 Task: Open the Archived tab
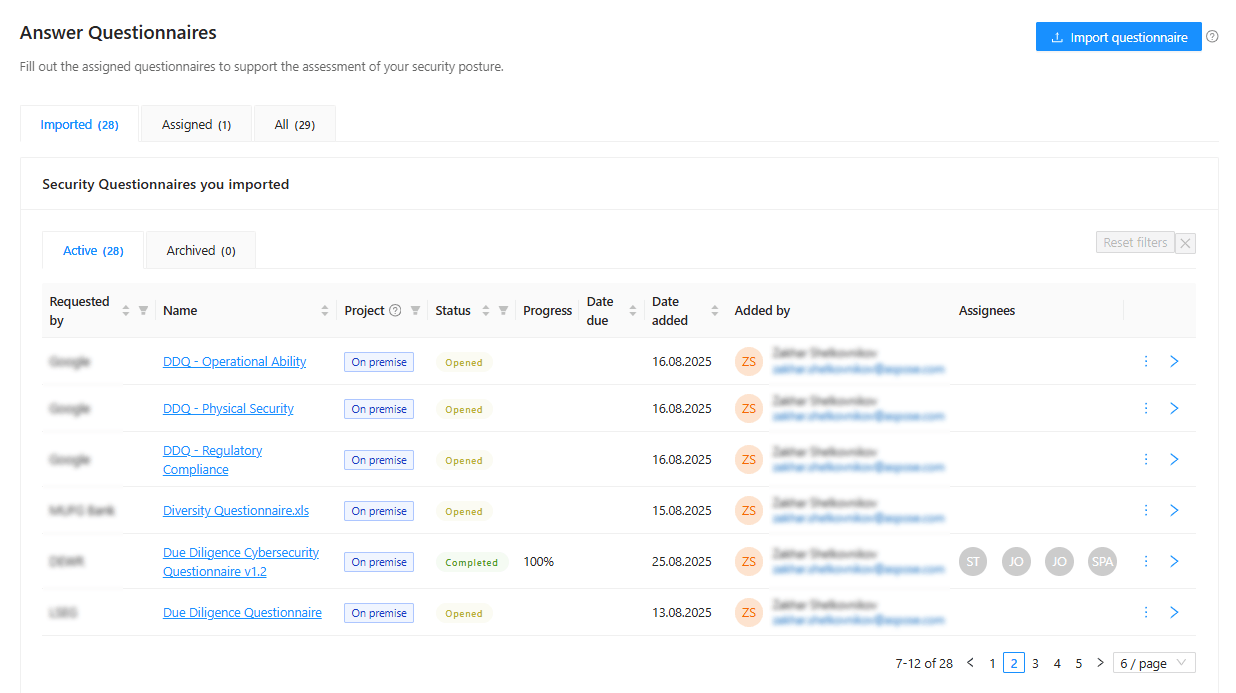(201, 251)
